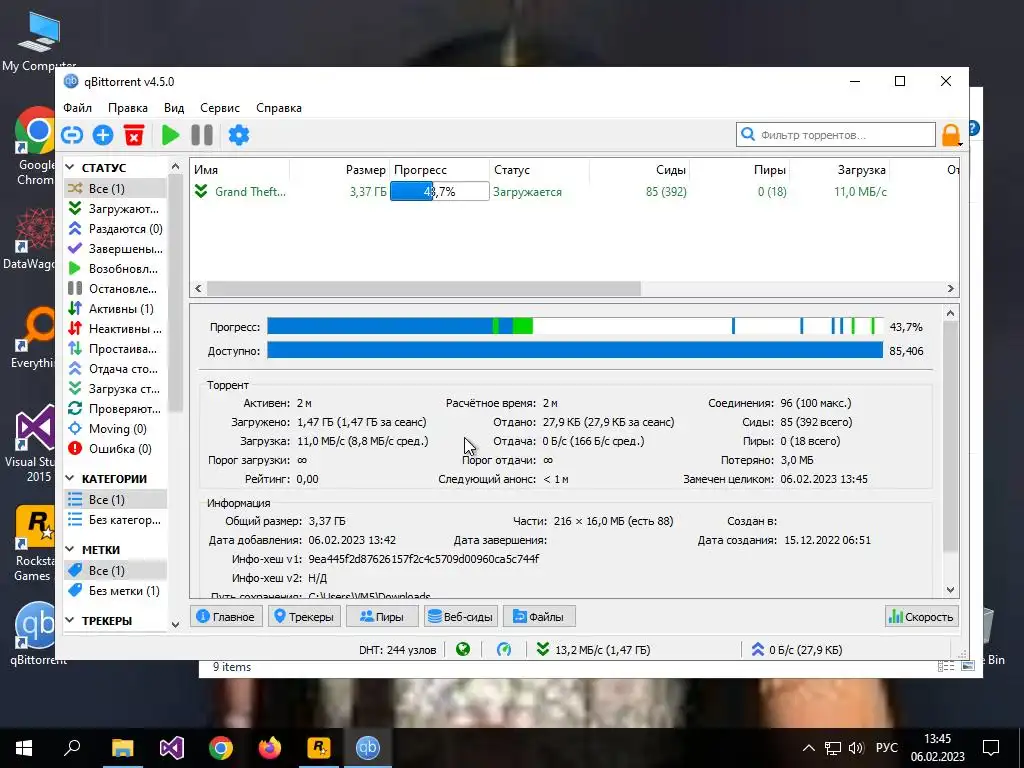Select the Остановлены status filter
1024x768 pixels.
(116, 288)
